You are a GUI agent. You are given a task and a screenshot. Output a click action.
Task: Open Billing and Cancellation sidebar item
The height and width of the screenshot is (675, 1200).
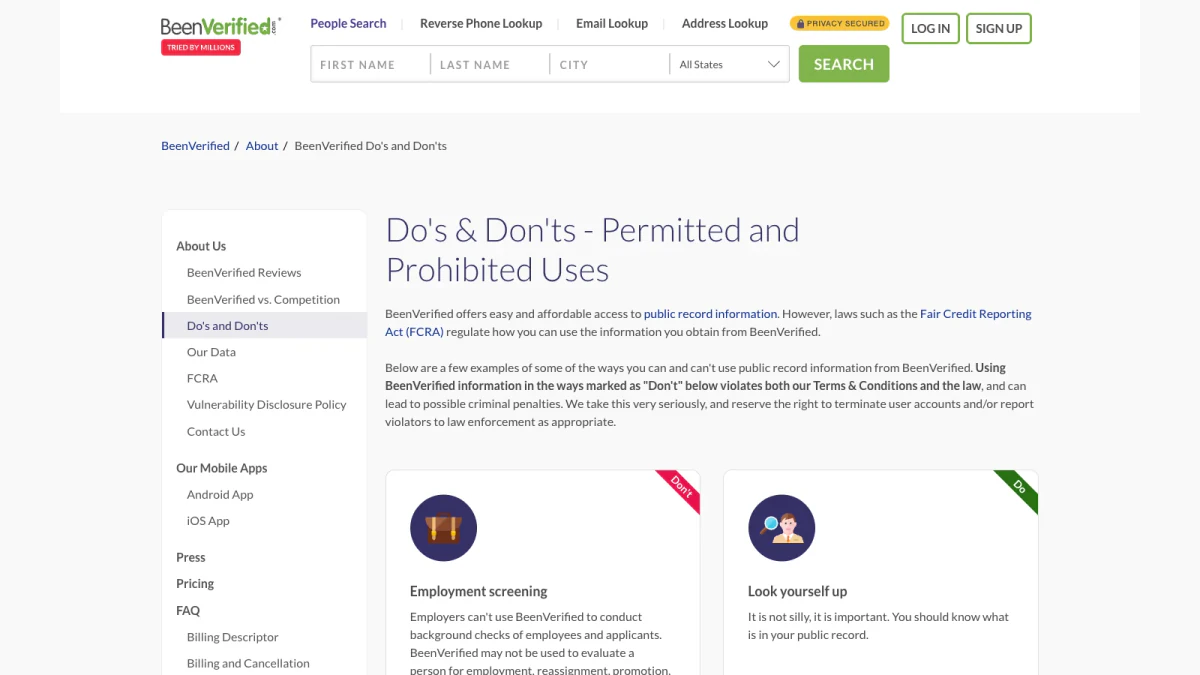pyautogui.click(x=248, y=663)
